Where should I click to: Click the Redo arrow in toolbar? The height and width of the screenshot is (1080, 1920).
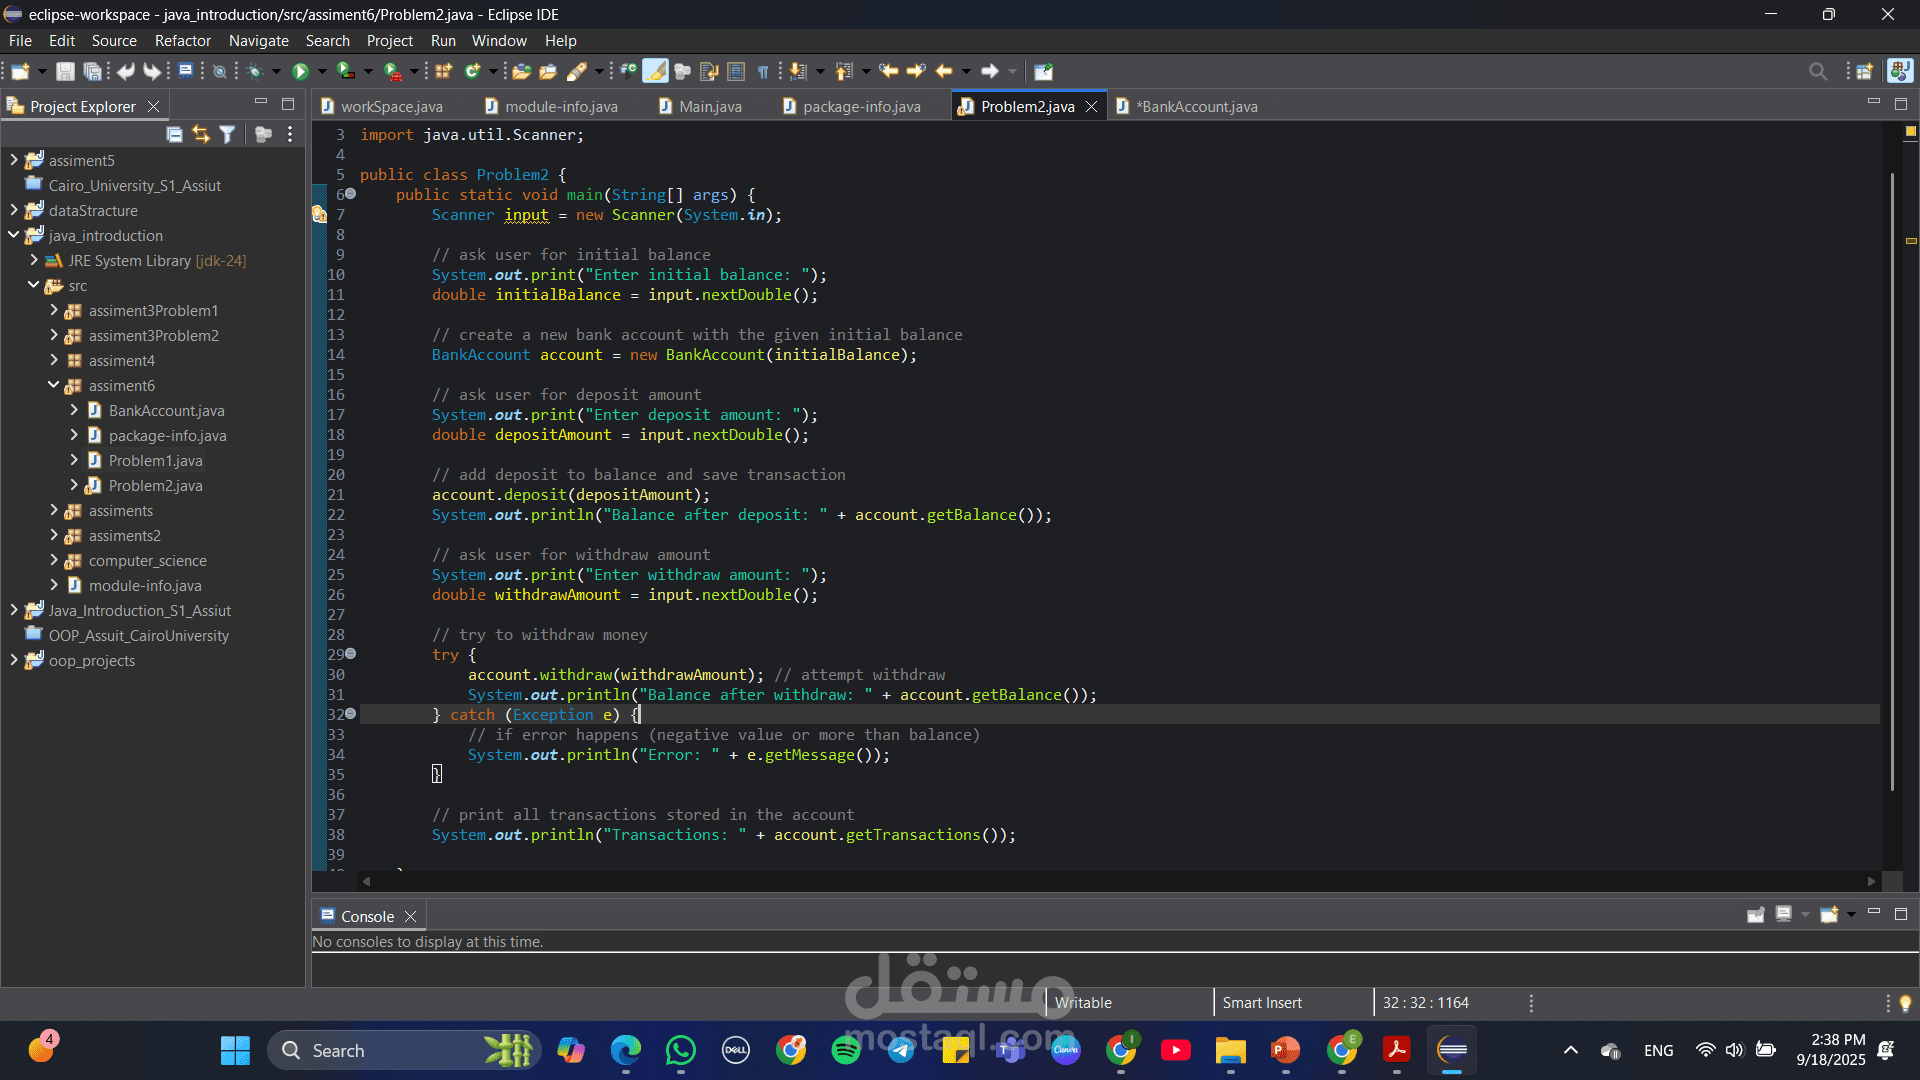click(151, 71)
